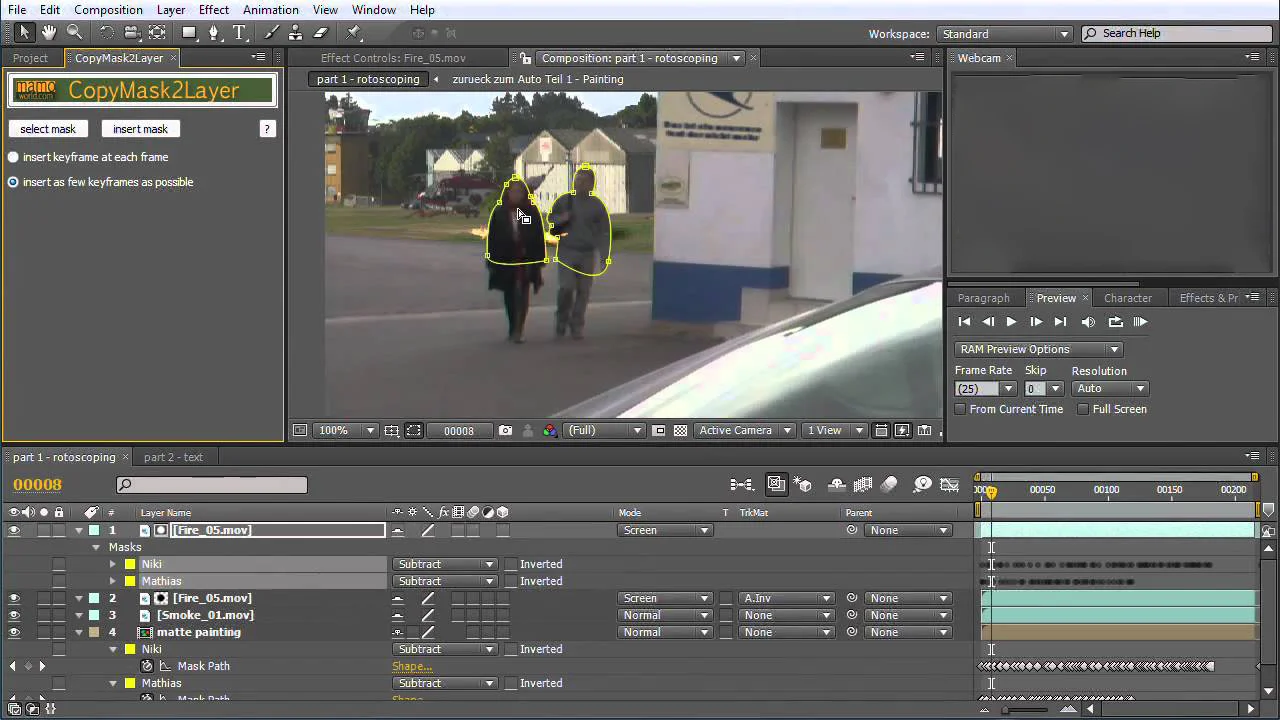The height and width of the screenshot is (720, 1280).
Task: Open the Active Camera dropdown
Action: click(x=745, y=430)
